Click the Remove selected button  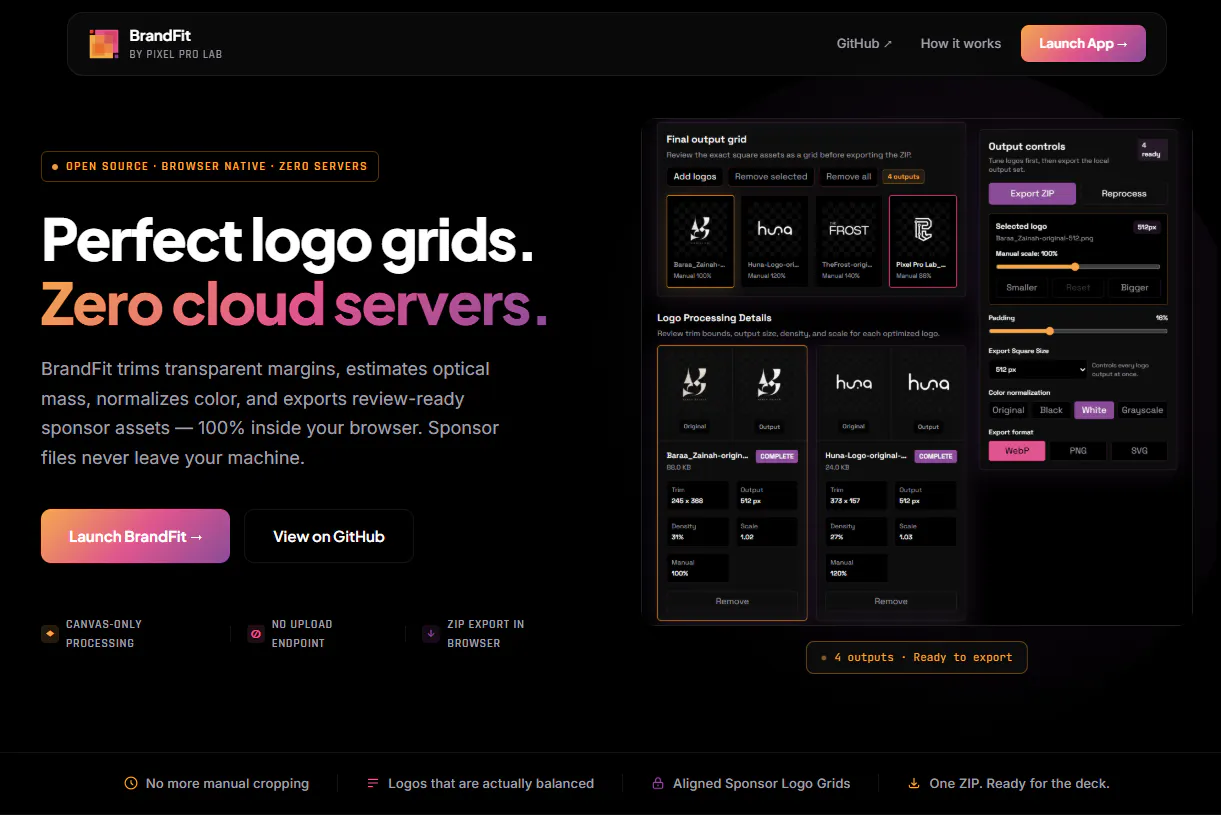point(771,176)
